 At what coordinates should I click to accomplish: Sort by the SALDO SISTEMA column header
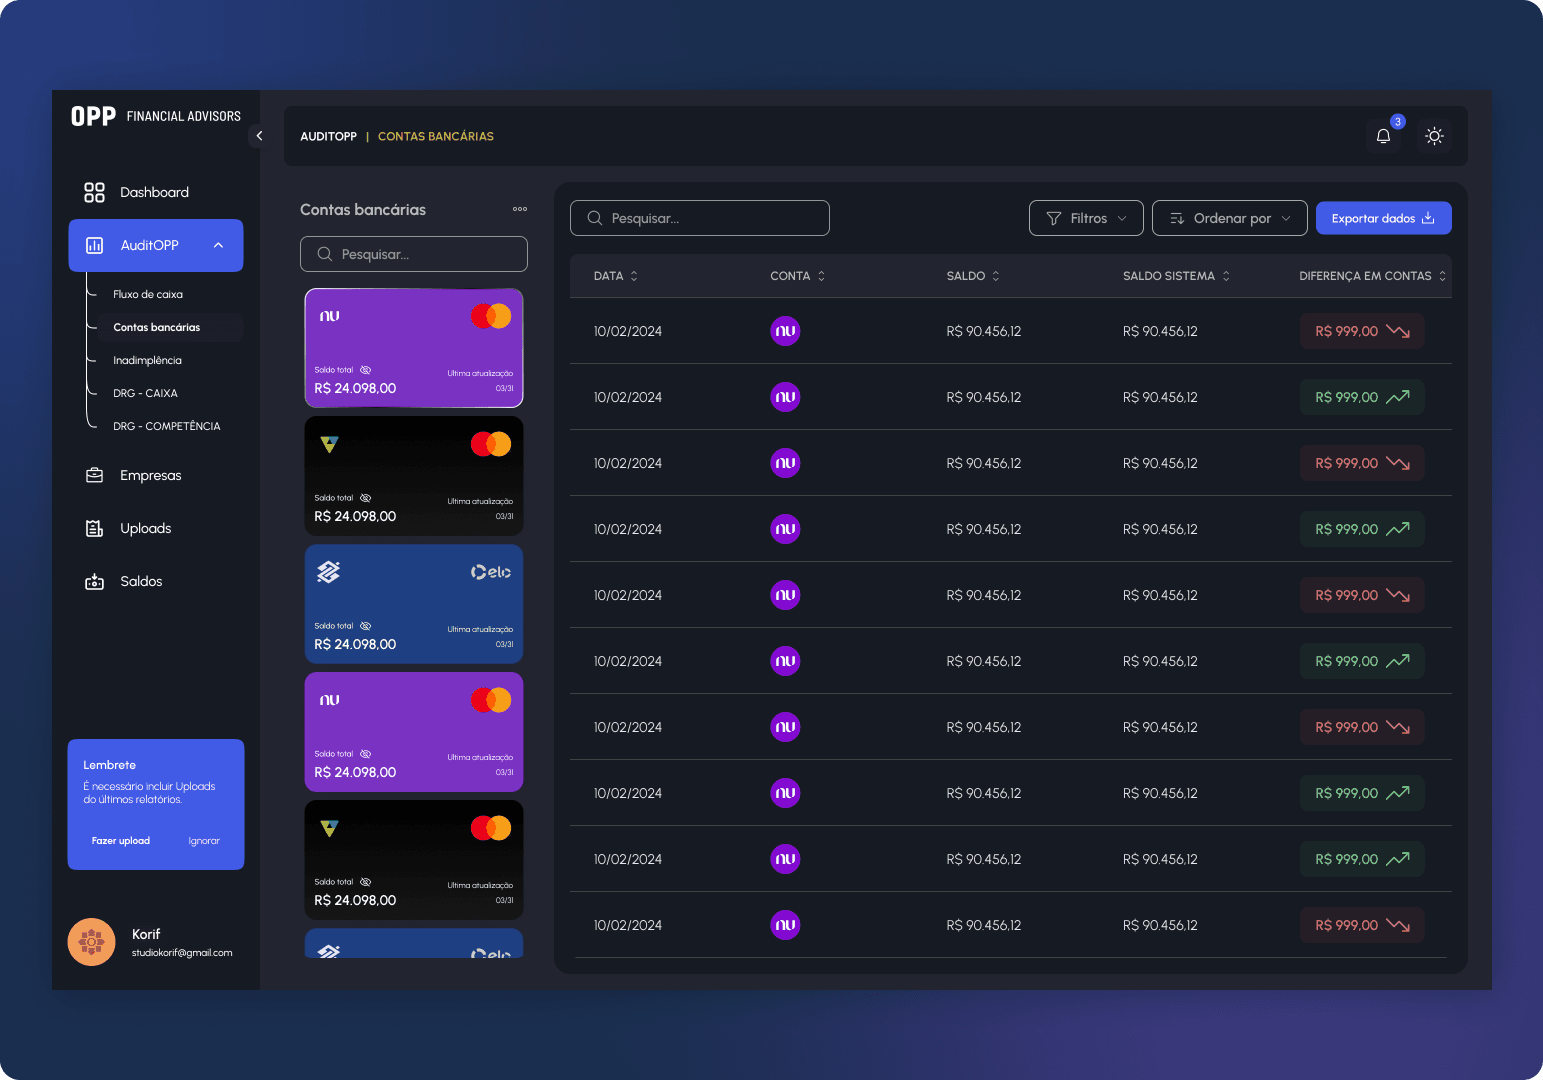(x=1176, y=276)
